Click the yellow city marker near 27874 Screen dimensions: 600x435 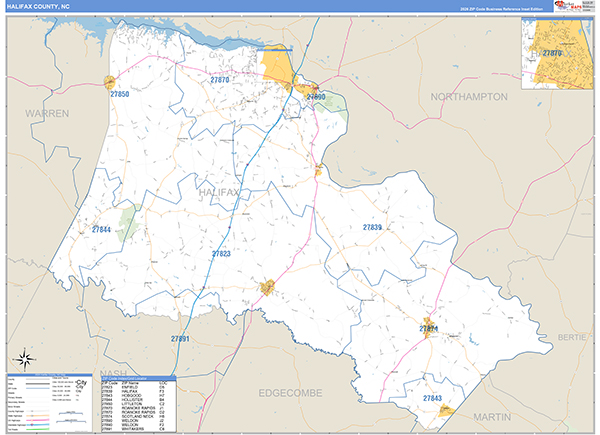(x=428, y=333)
